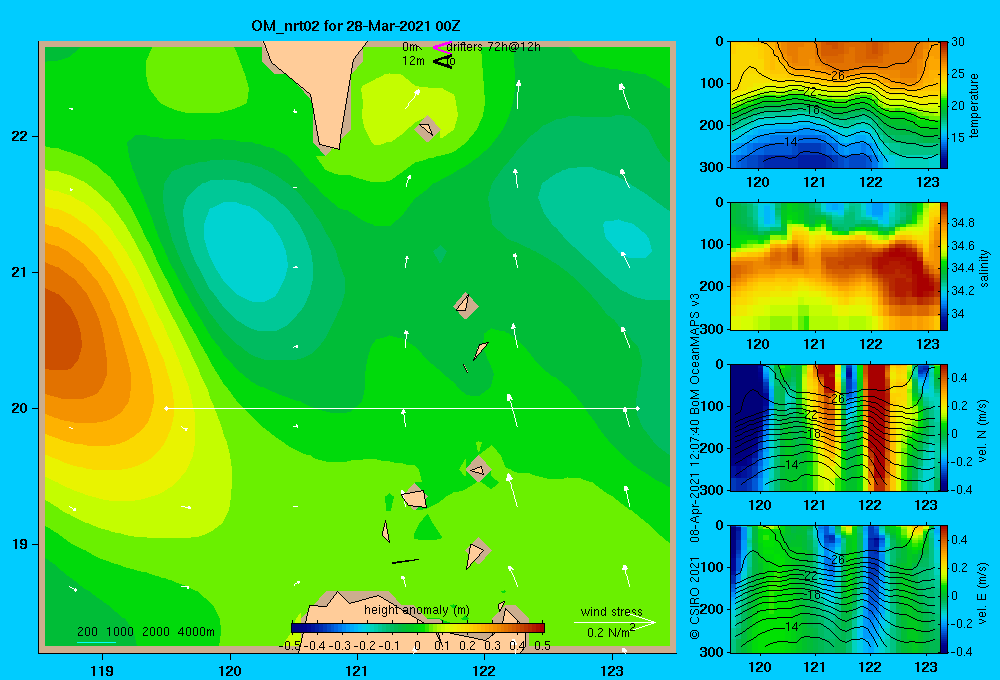Click the vel. N color bar
The width and height of the screenshot is (1000, 680).
point(944,427)
